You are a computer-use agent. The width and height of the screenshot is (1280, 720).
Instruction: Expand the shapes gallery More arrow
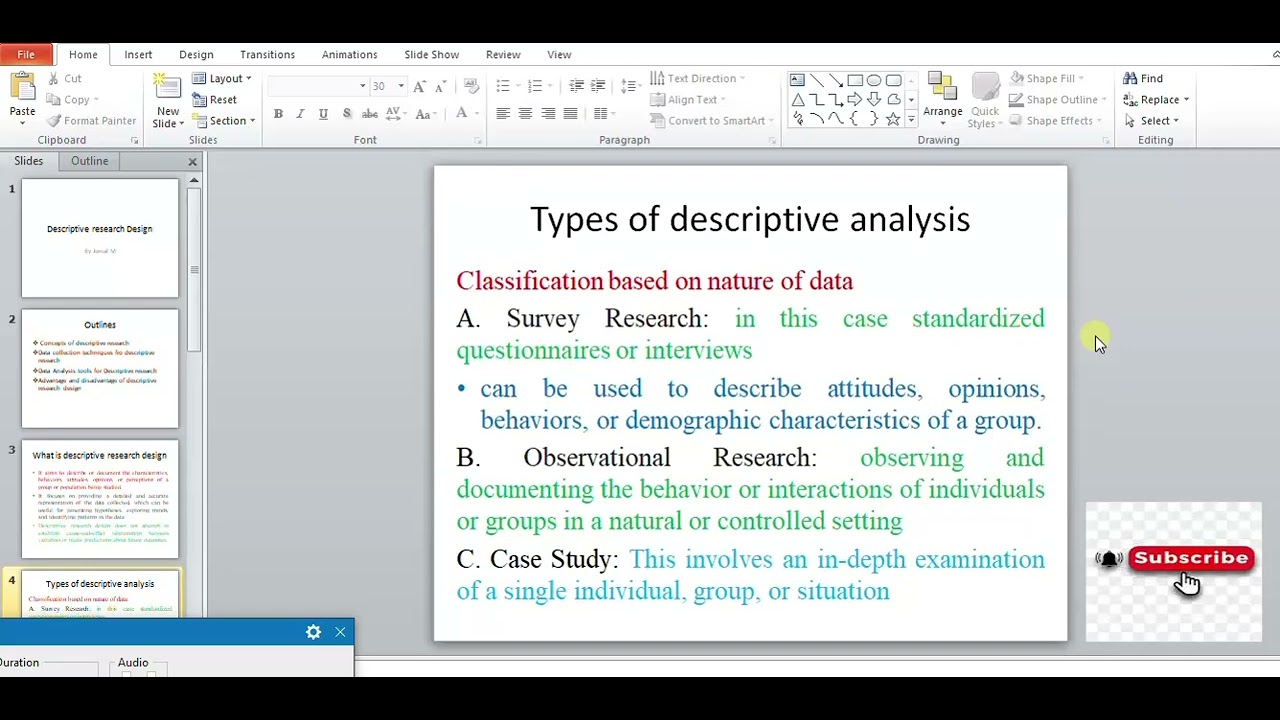pos(910,119)
